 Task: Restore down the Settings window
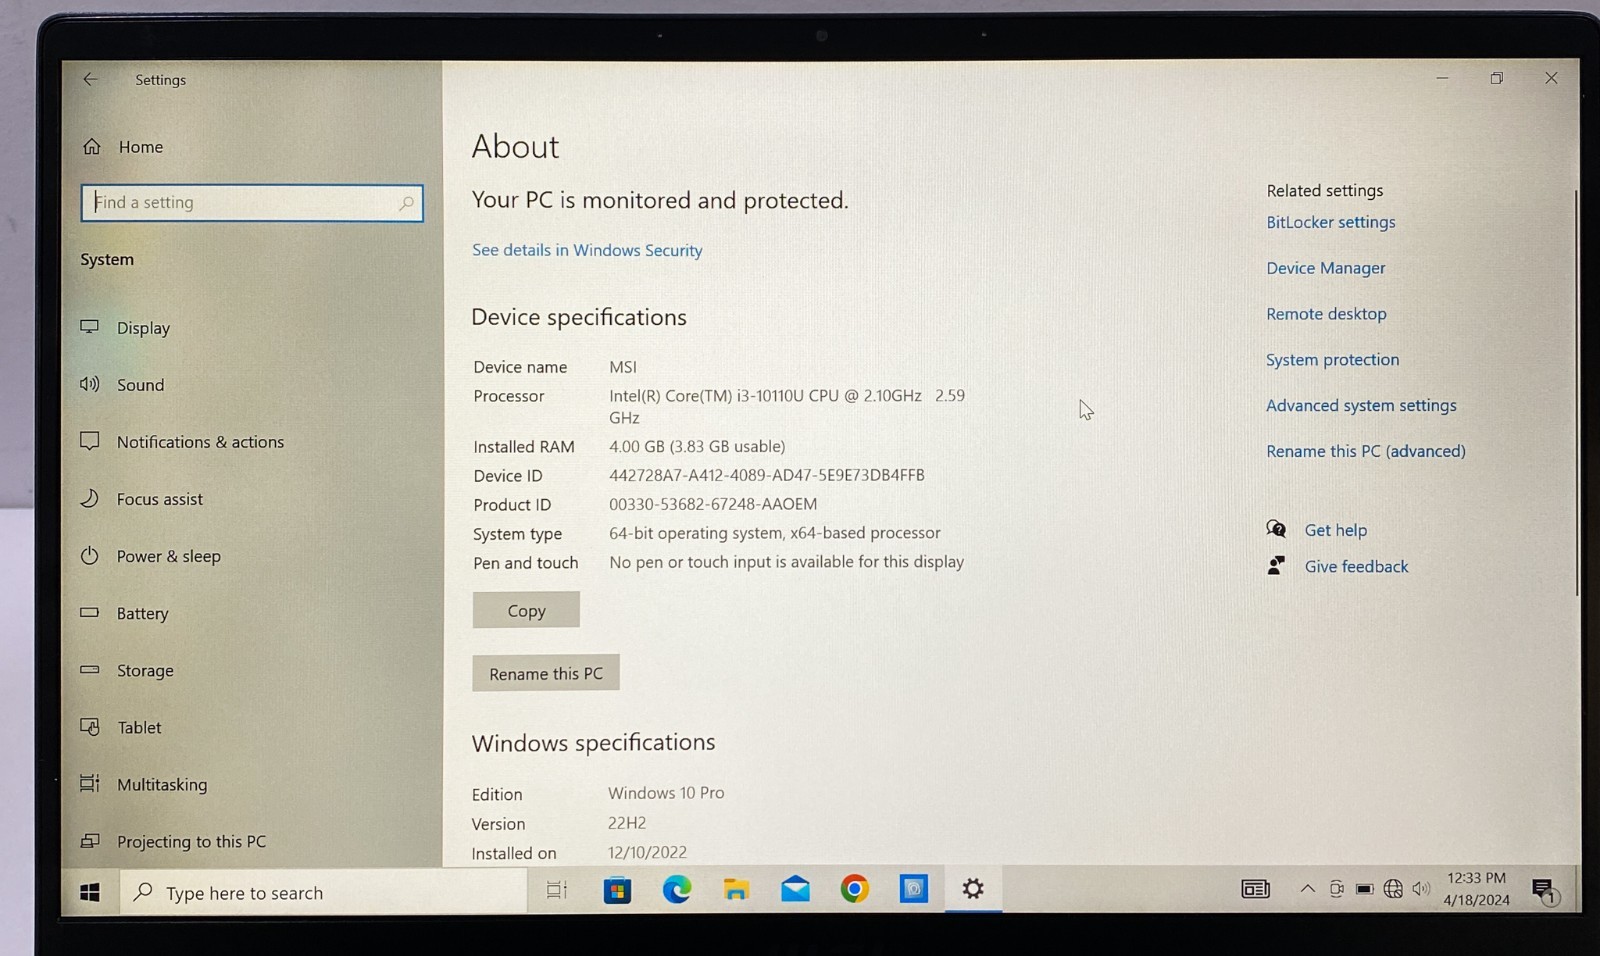tap(1497, 78)
